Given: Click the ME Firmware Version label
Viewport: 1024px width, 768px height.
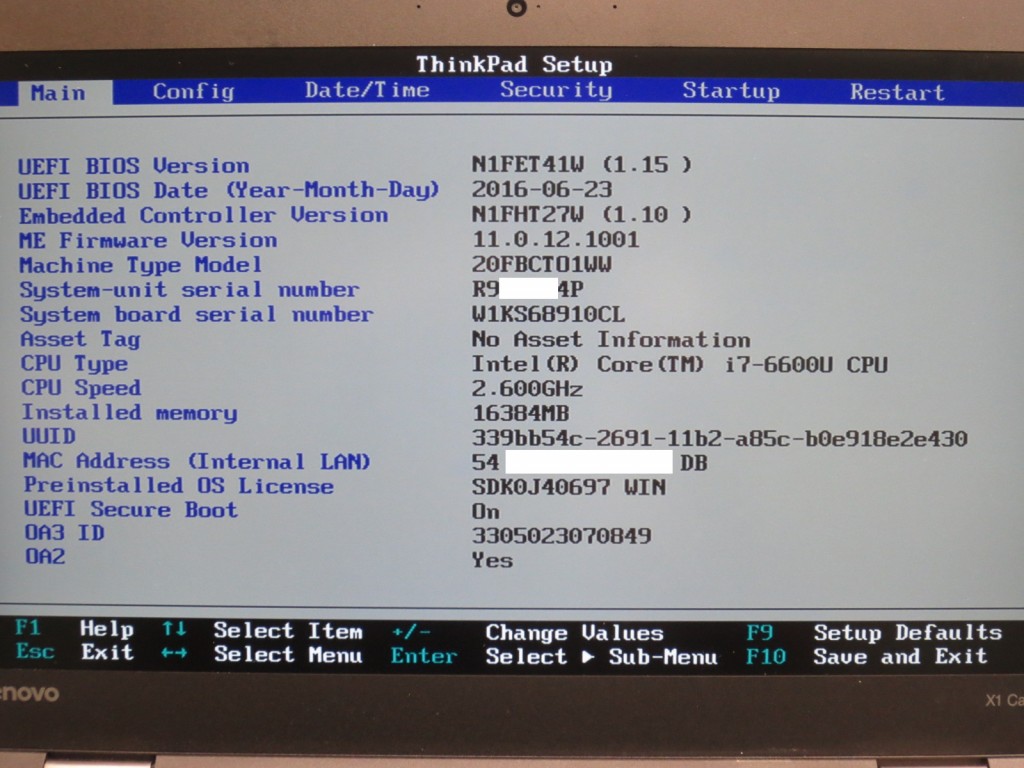Looking at the screenshot, I should (x=148, y=240).
